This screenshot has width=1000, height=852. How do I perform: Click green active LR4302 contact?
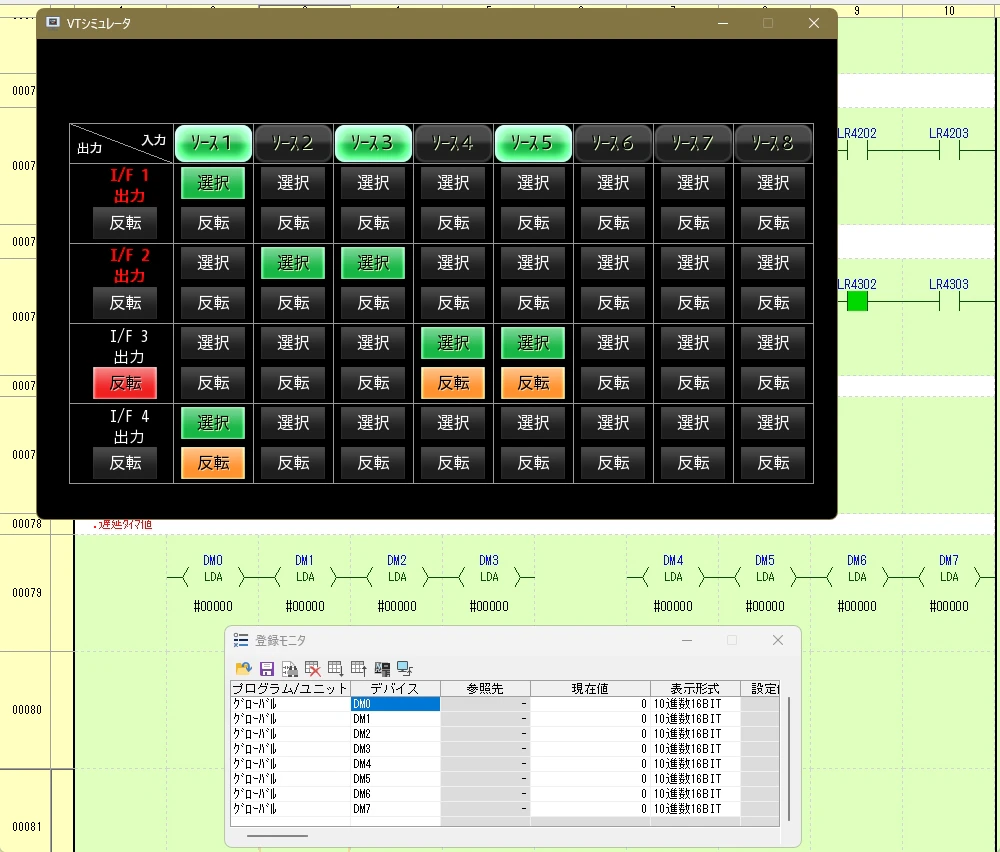click(x=857, y=301)
